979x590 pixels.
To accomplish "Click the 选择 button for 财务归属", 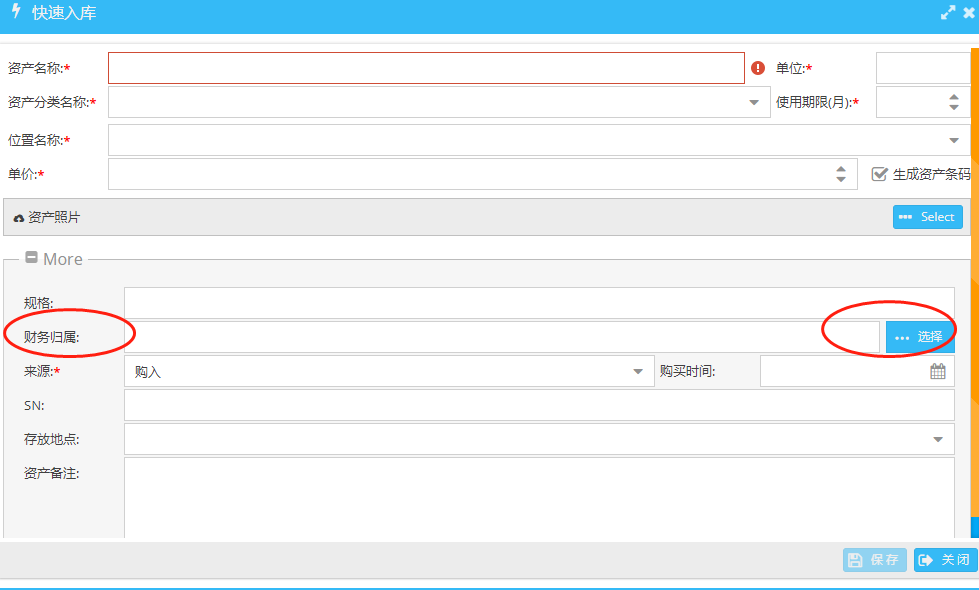I will 920,337.
